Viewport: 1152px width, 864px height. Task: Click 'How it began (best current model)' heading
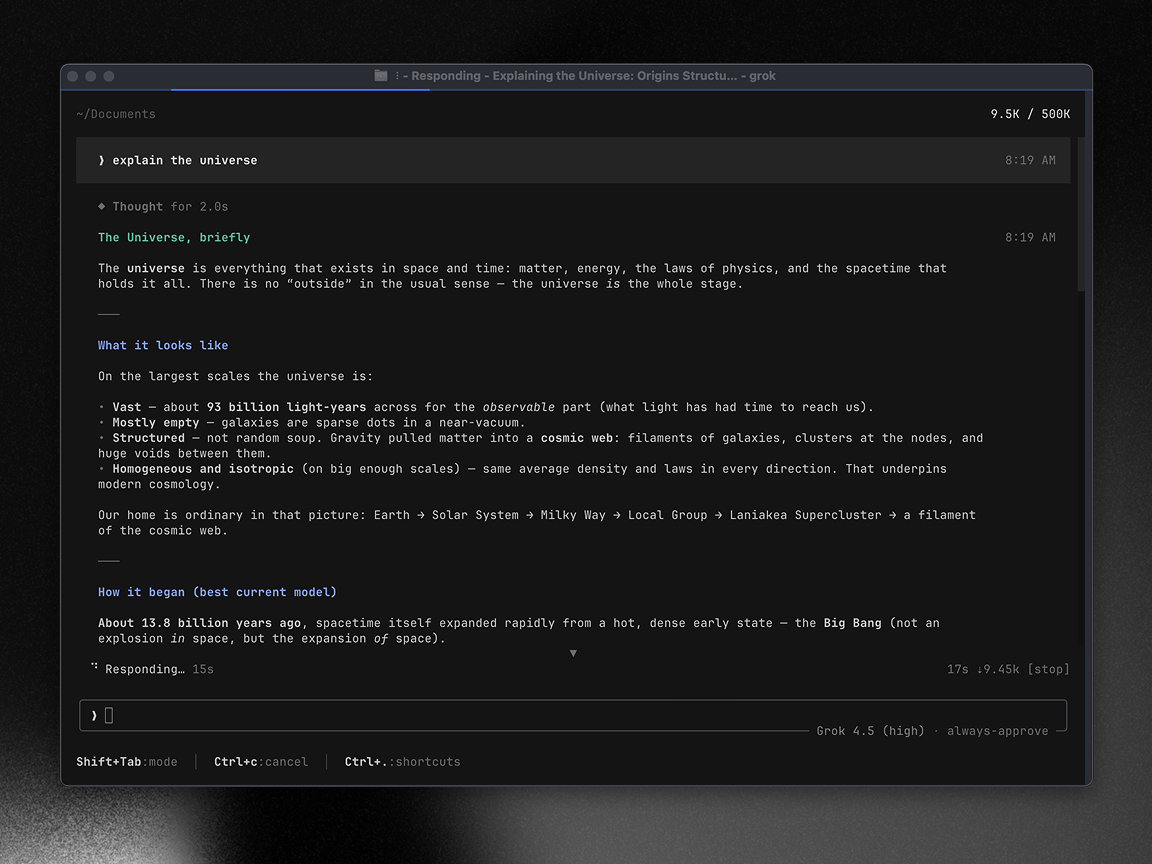(217, 592)
